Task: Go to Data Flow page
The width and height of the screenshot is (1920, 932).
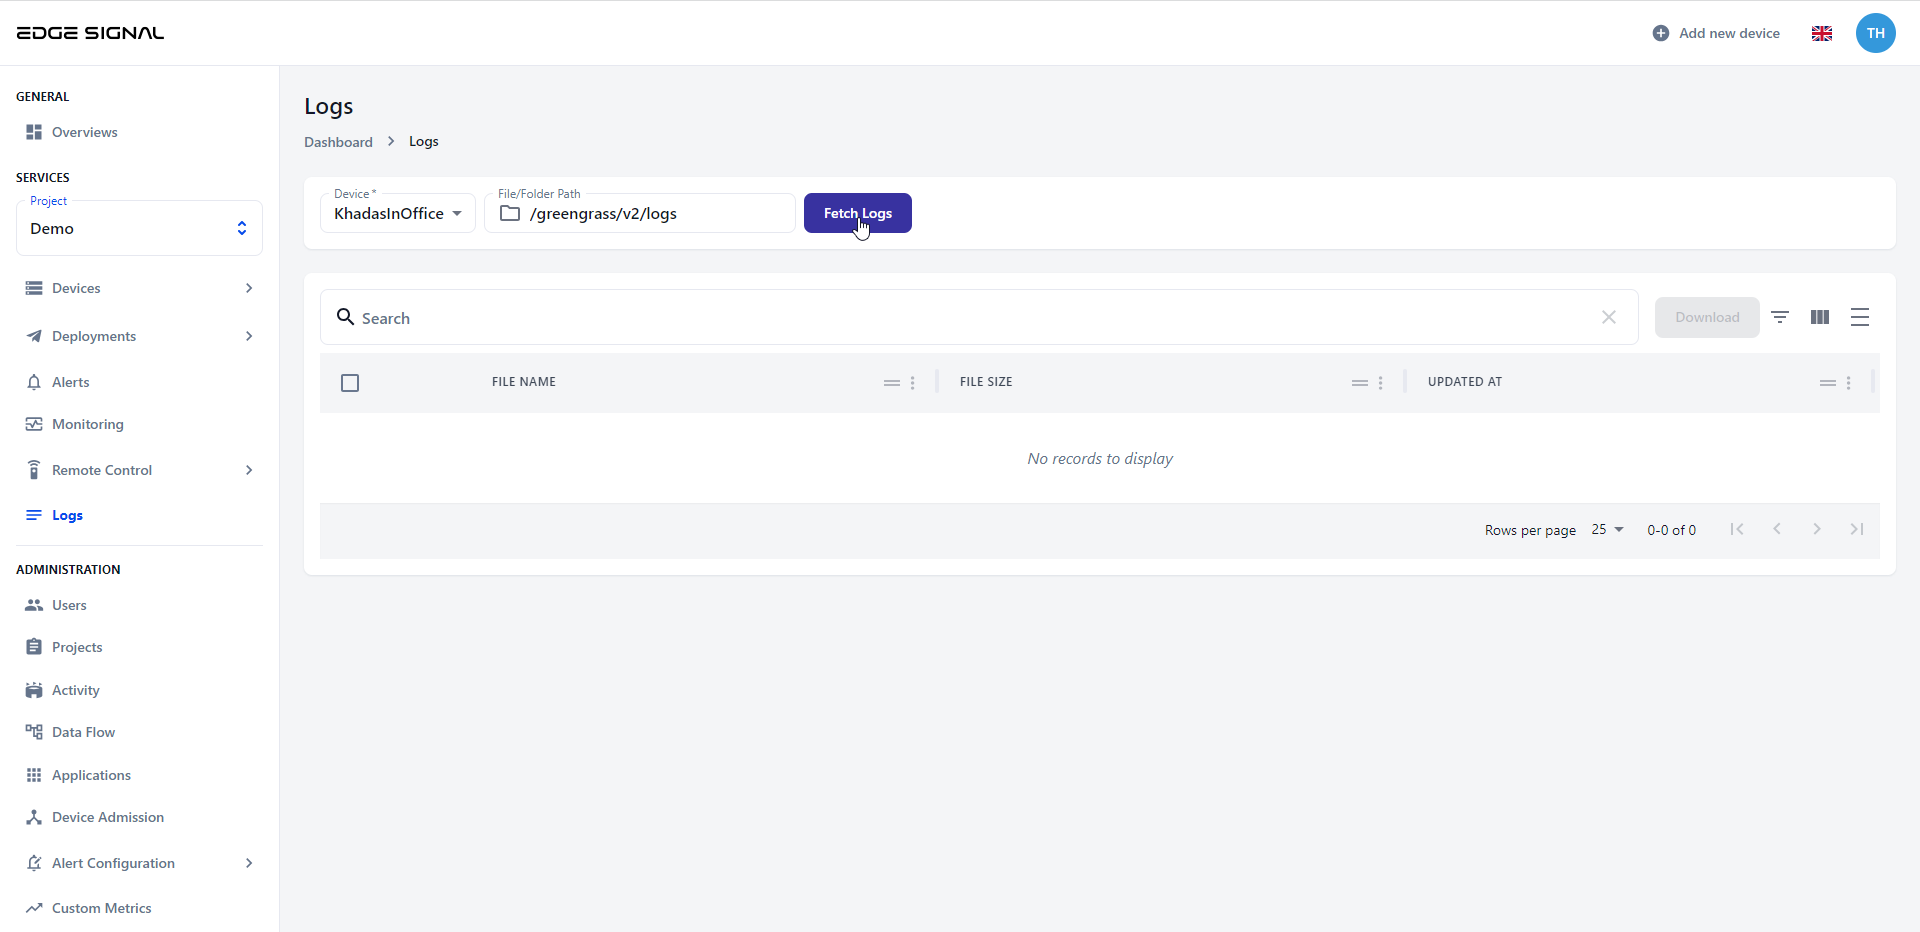Action: coord(83,732)
